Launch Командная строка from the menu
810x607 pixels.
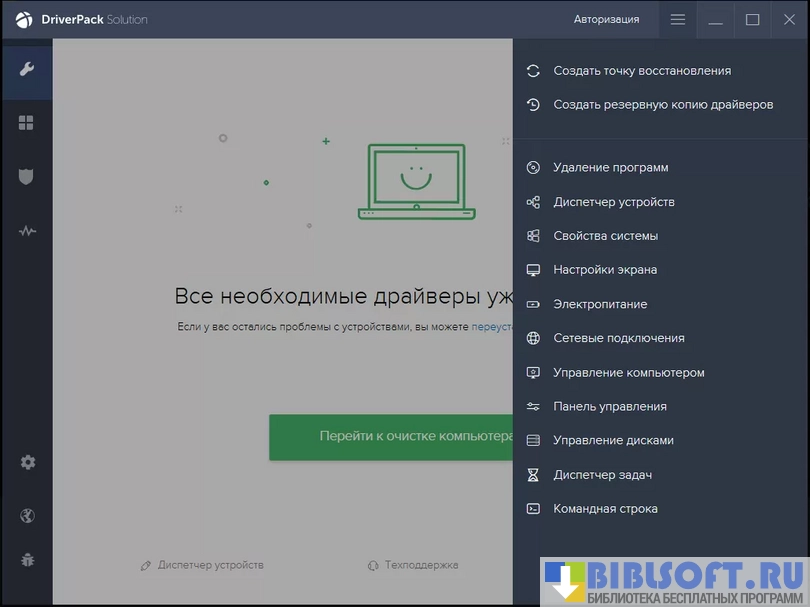[x=605, y=509]
